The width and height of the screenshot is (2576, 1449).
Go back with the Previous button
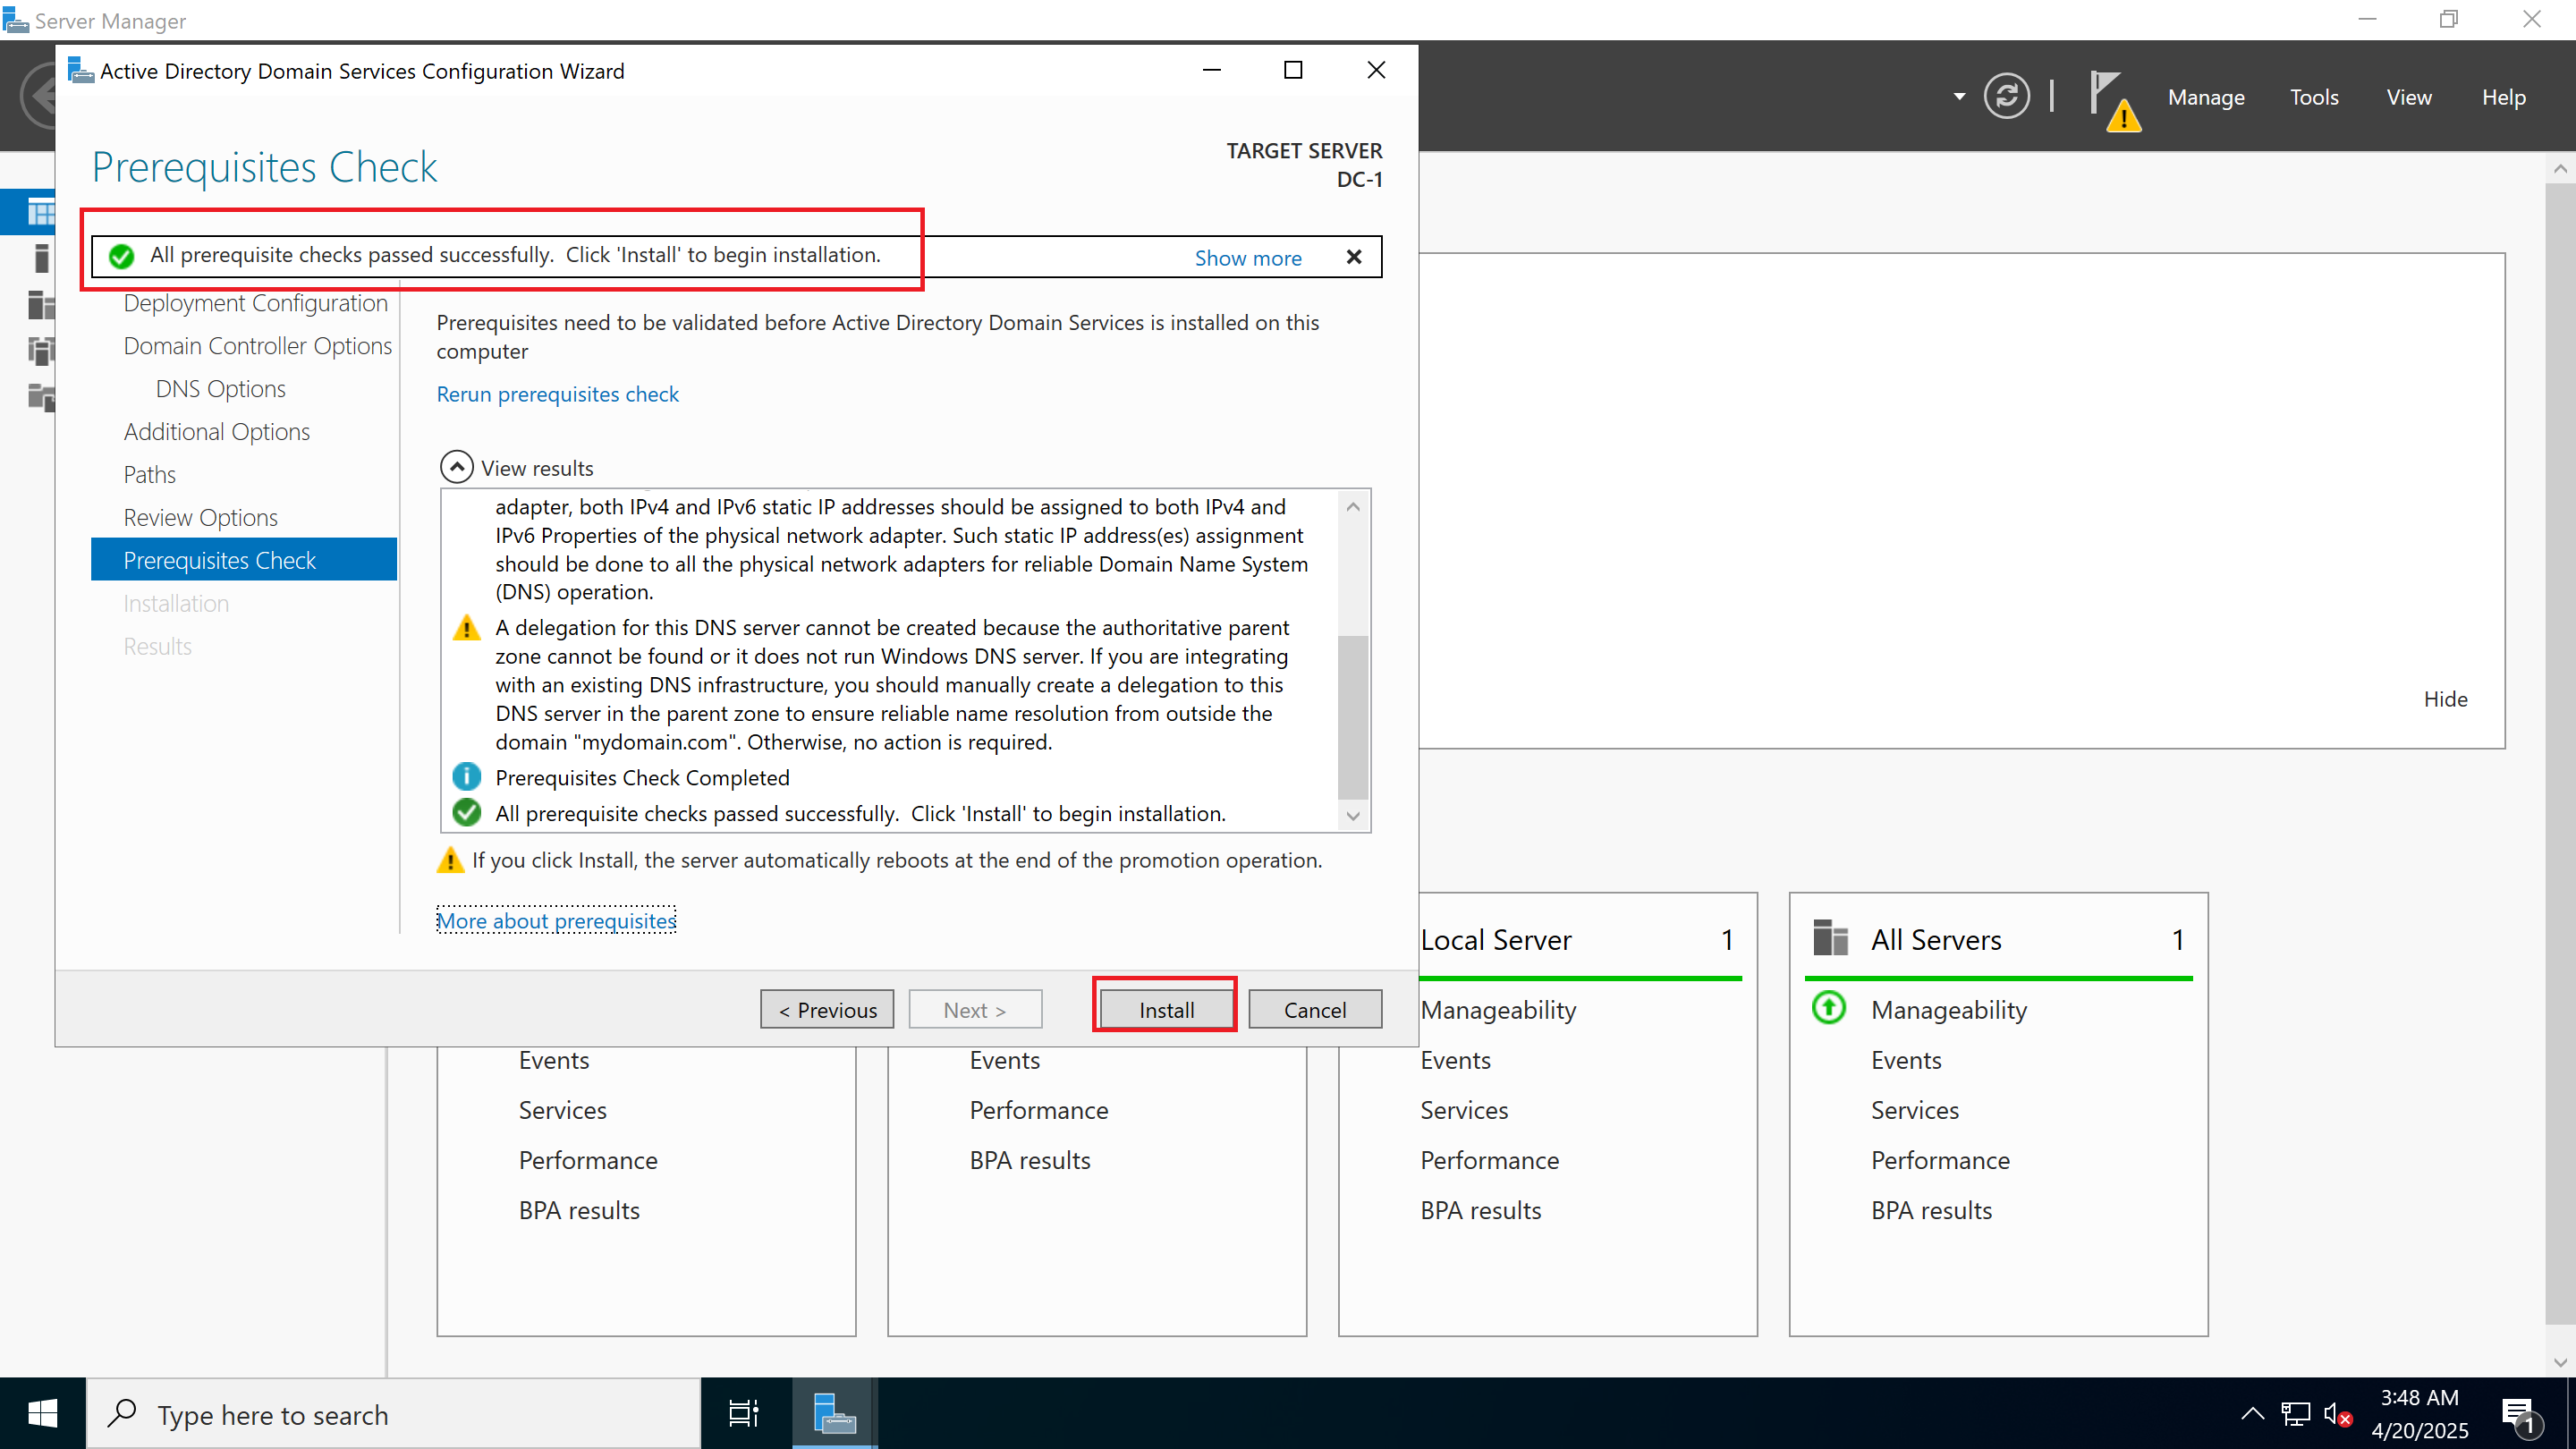coord(827,1009)
